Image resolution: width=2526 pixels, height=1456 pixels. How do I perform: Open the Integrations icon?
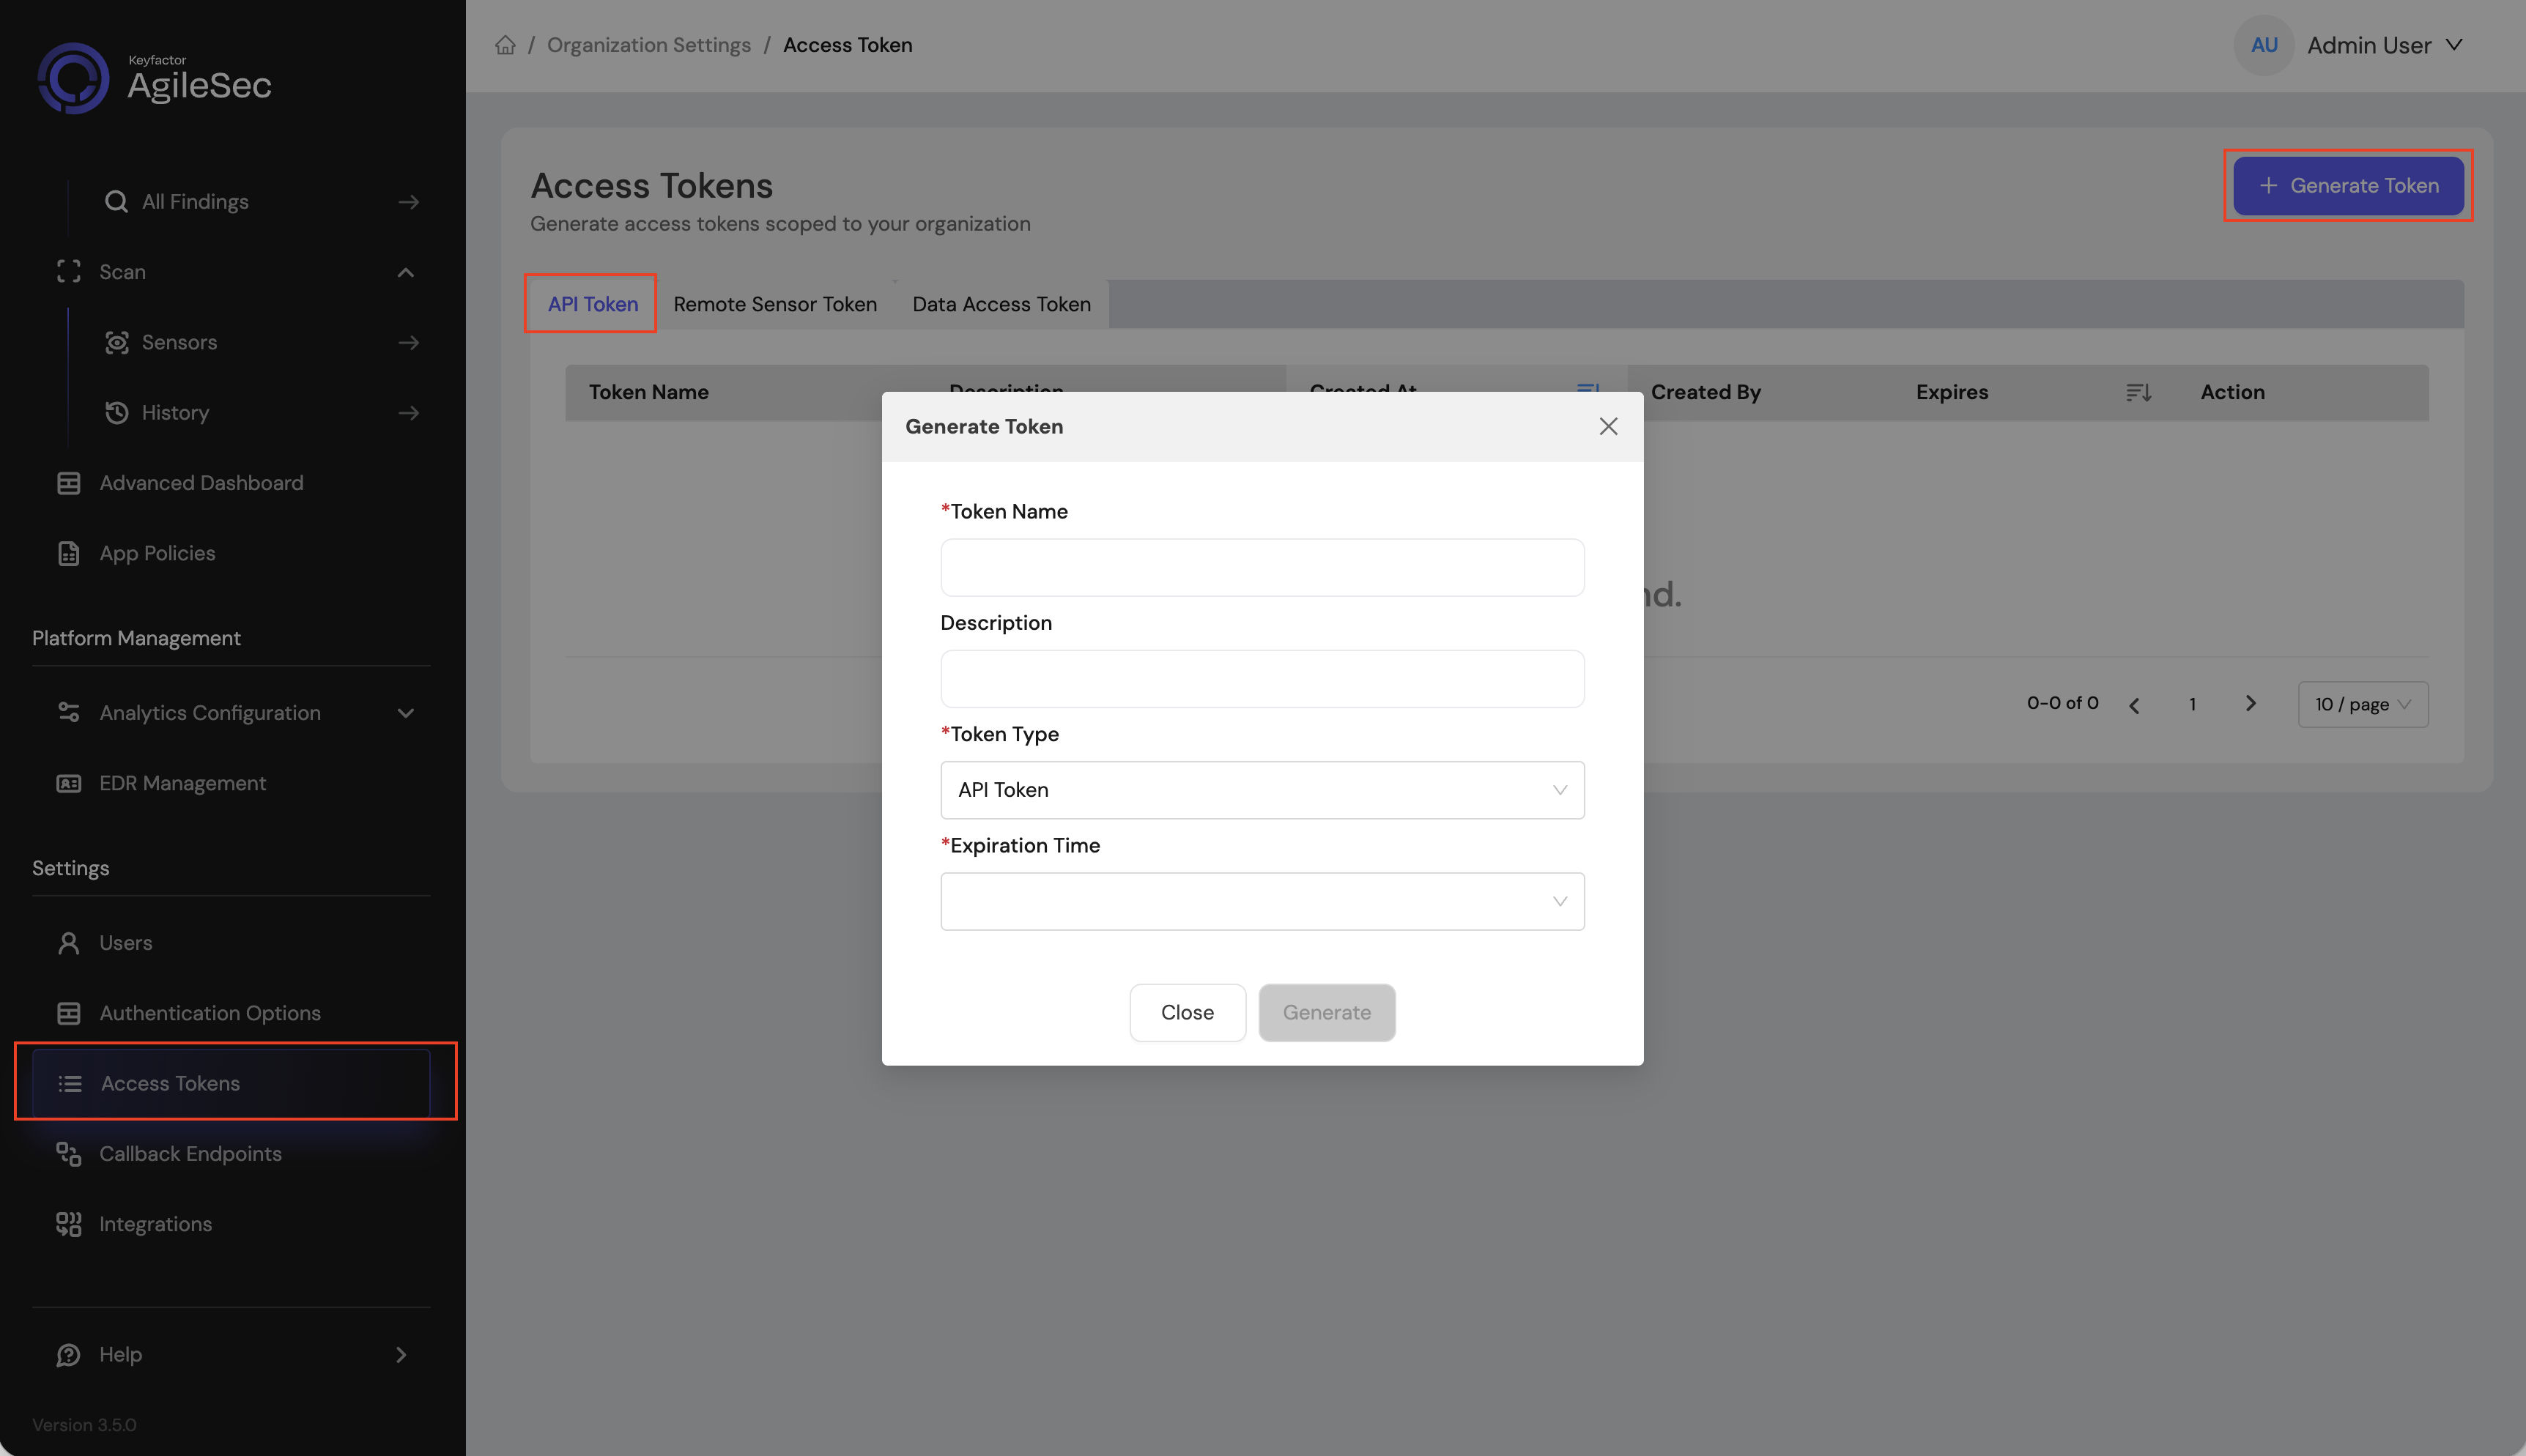point(68,1224)
